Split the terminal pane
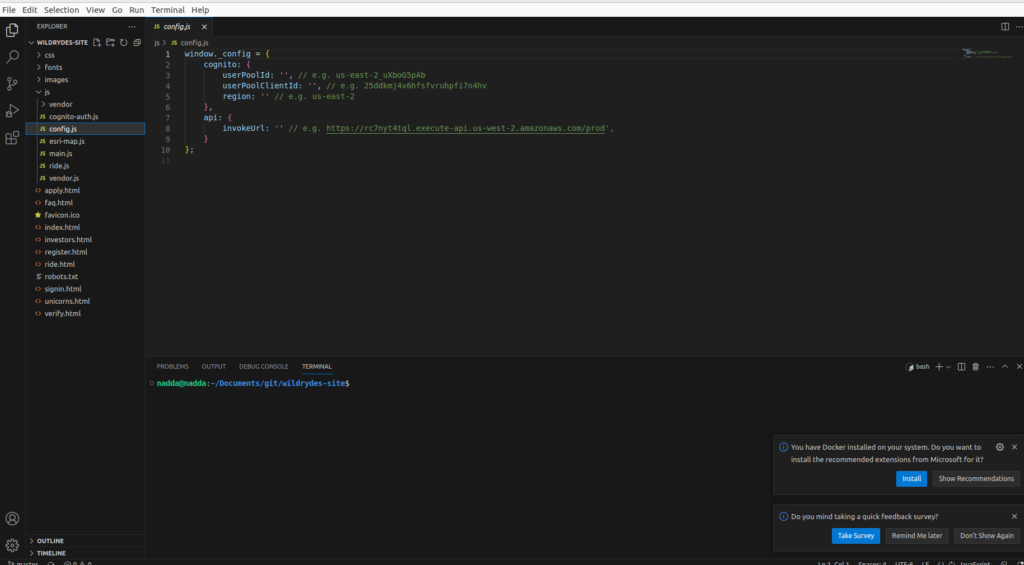Image resolution: width=1024 pixels, height=565 pixels. pyautogui.click(x=961, y=367)
